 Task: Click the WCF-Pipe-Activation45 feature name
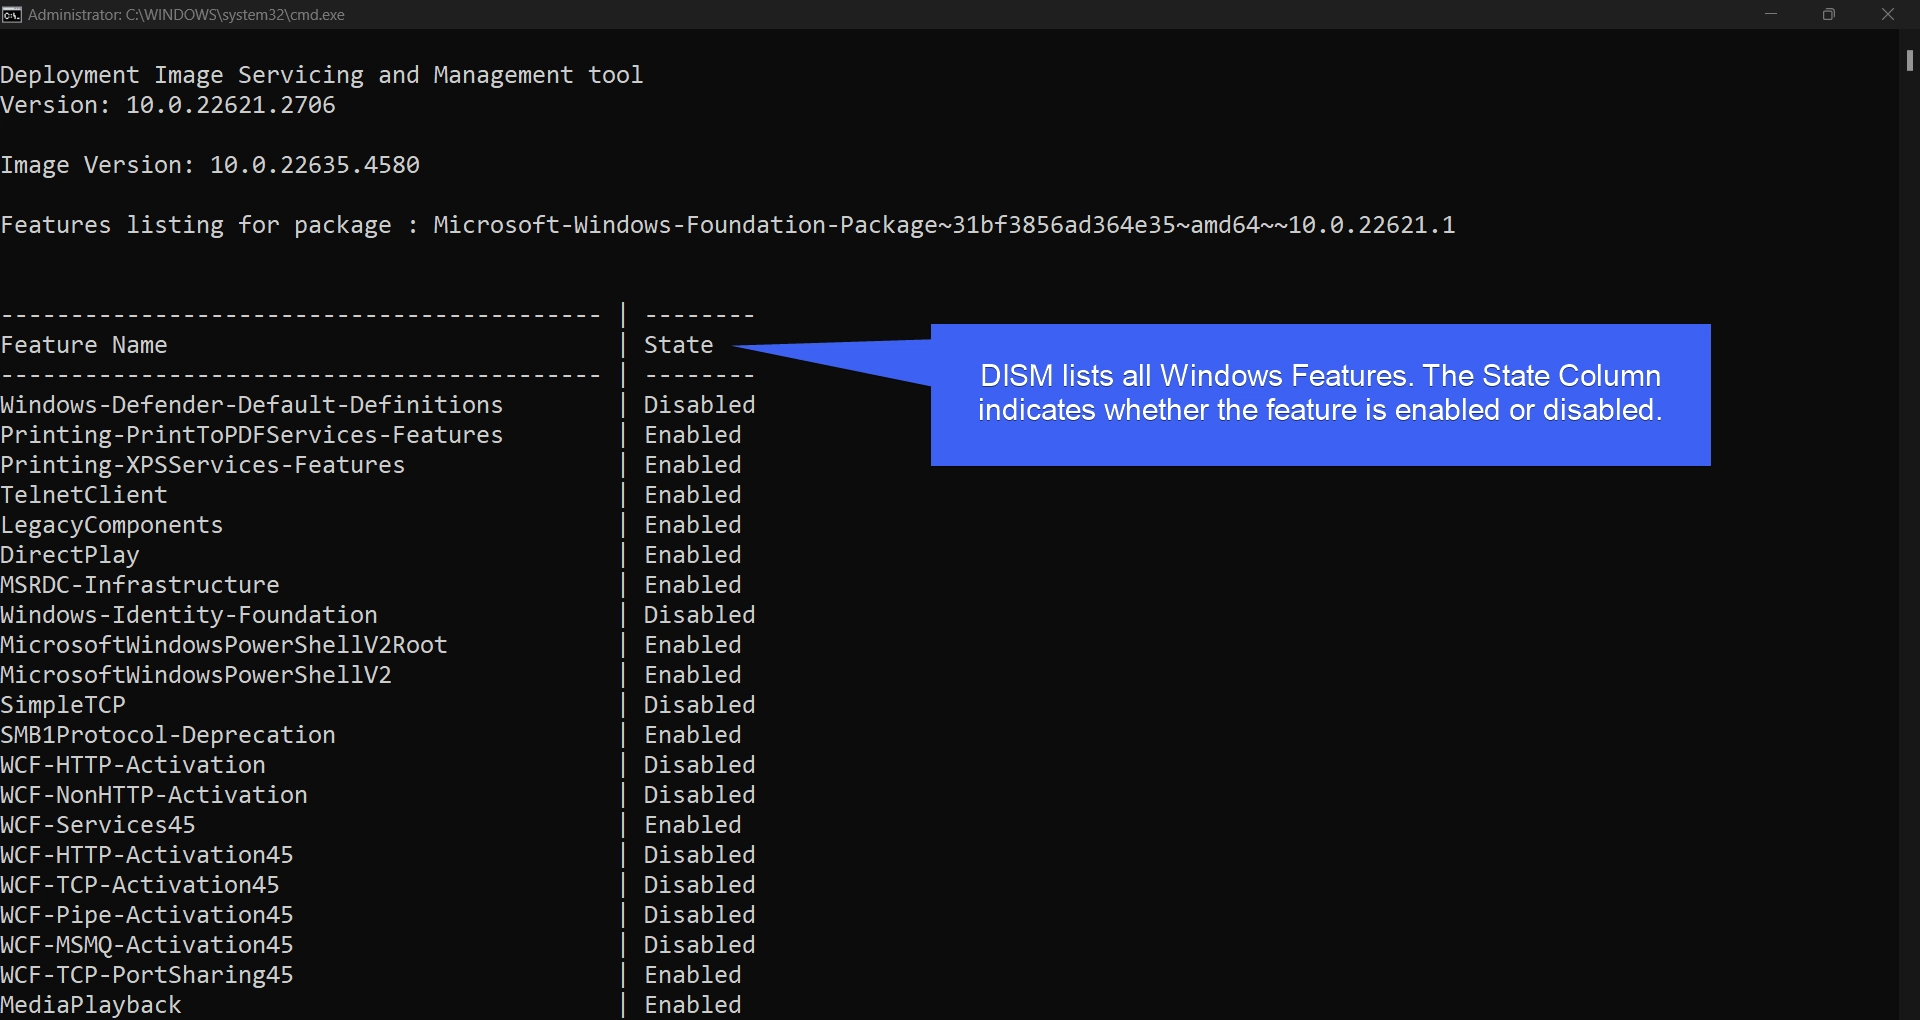[147, 915]
